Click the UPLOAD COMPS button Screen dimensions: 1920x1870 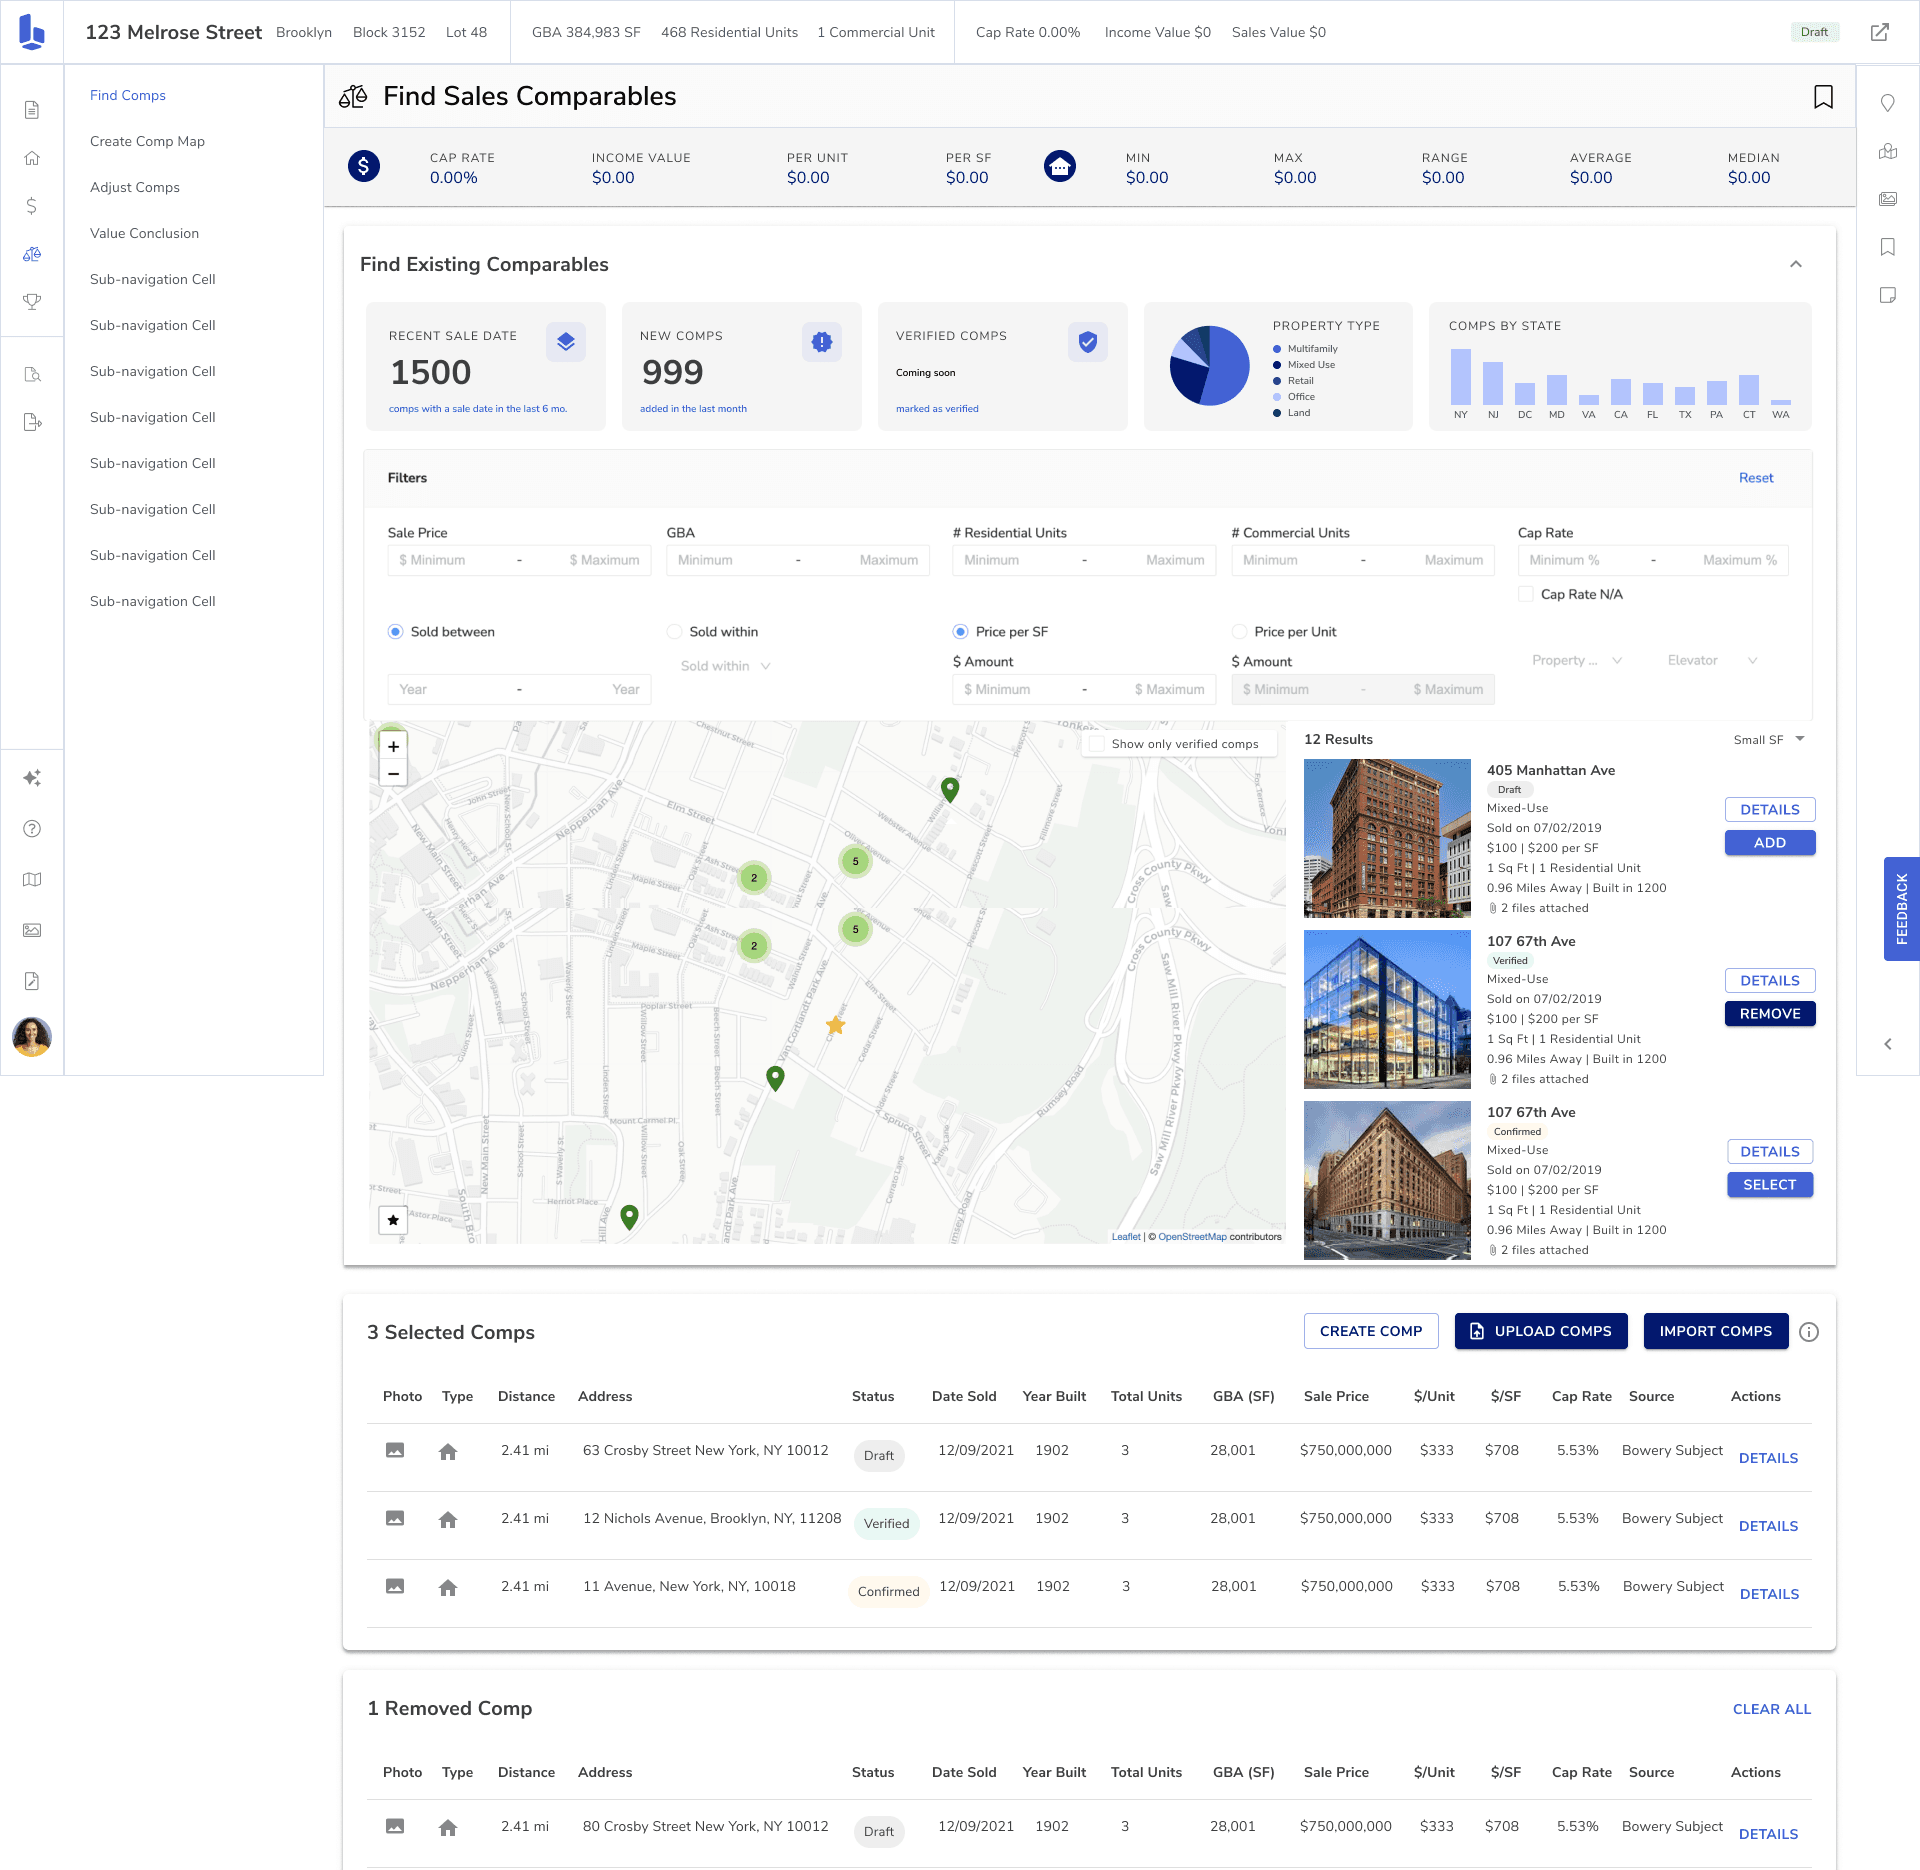click(1540, 1331)
